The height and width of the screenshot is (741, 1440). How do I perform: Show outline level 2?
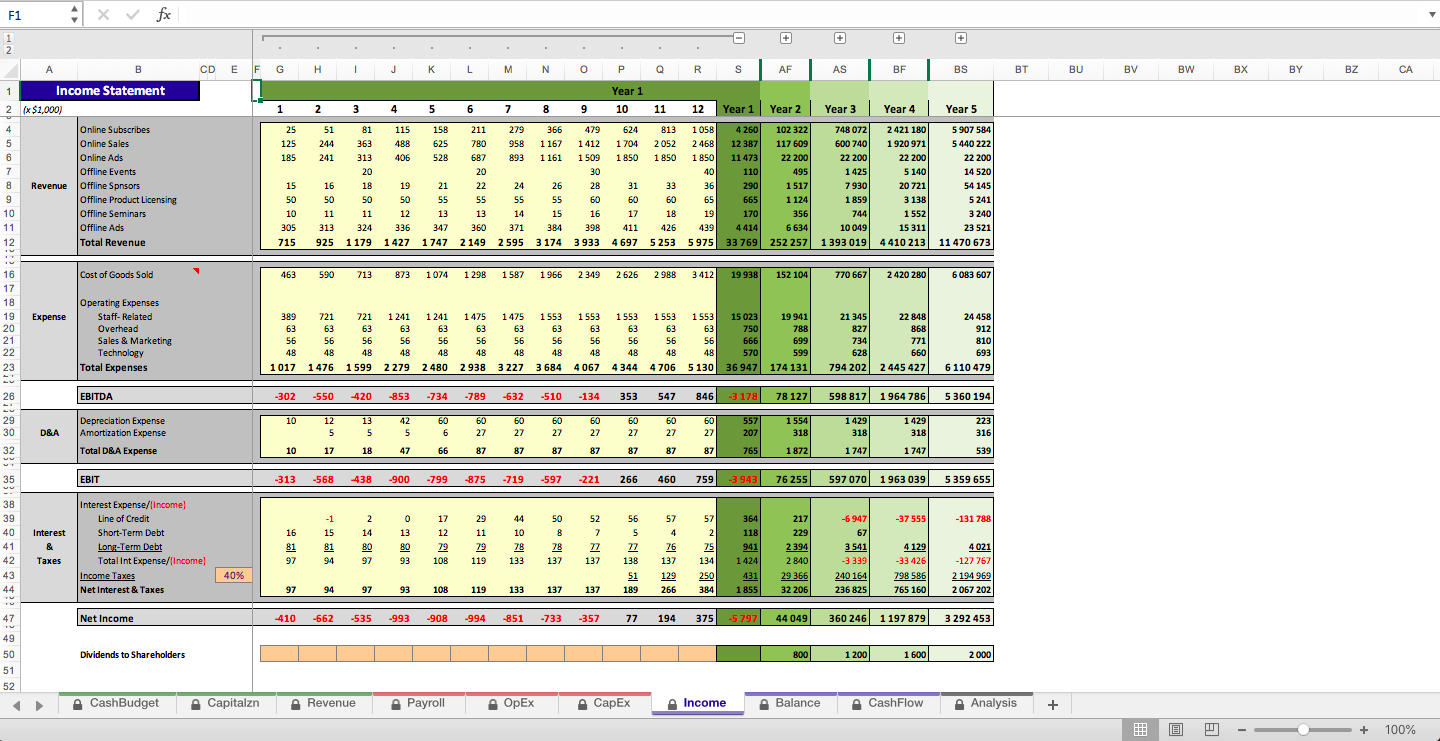[9, 50]
